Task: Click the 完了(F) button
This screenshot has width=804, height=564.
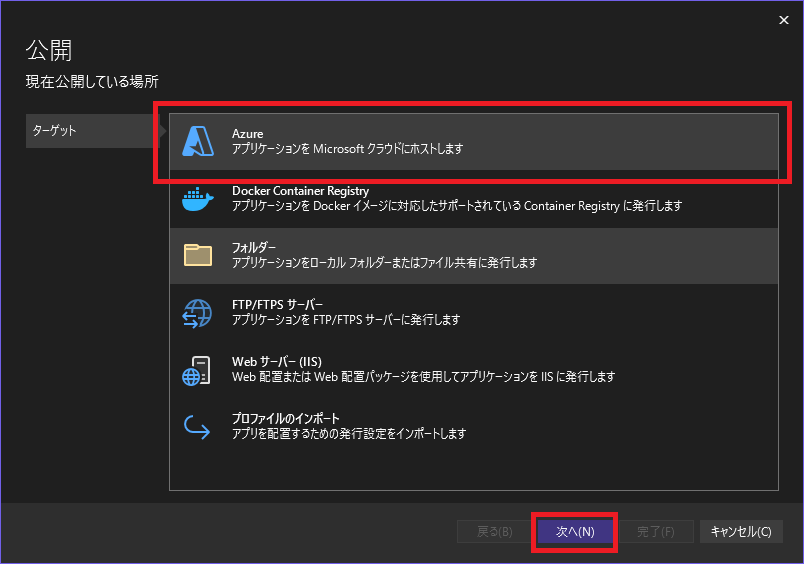Action: (656, 532)
